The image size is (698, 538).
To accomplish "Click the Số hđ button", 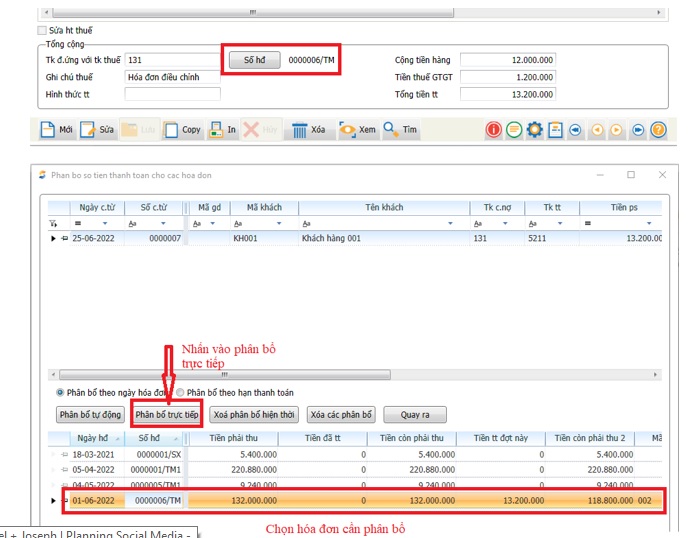I will point(254,60).
